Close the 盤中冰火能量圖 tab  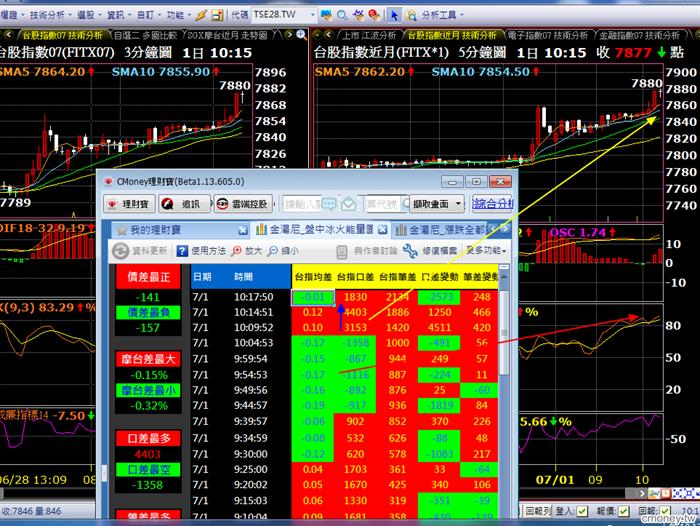tap(383, 230)
